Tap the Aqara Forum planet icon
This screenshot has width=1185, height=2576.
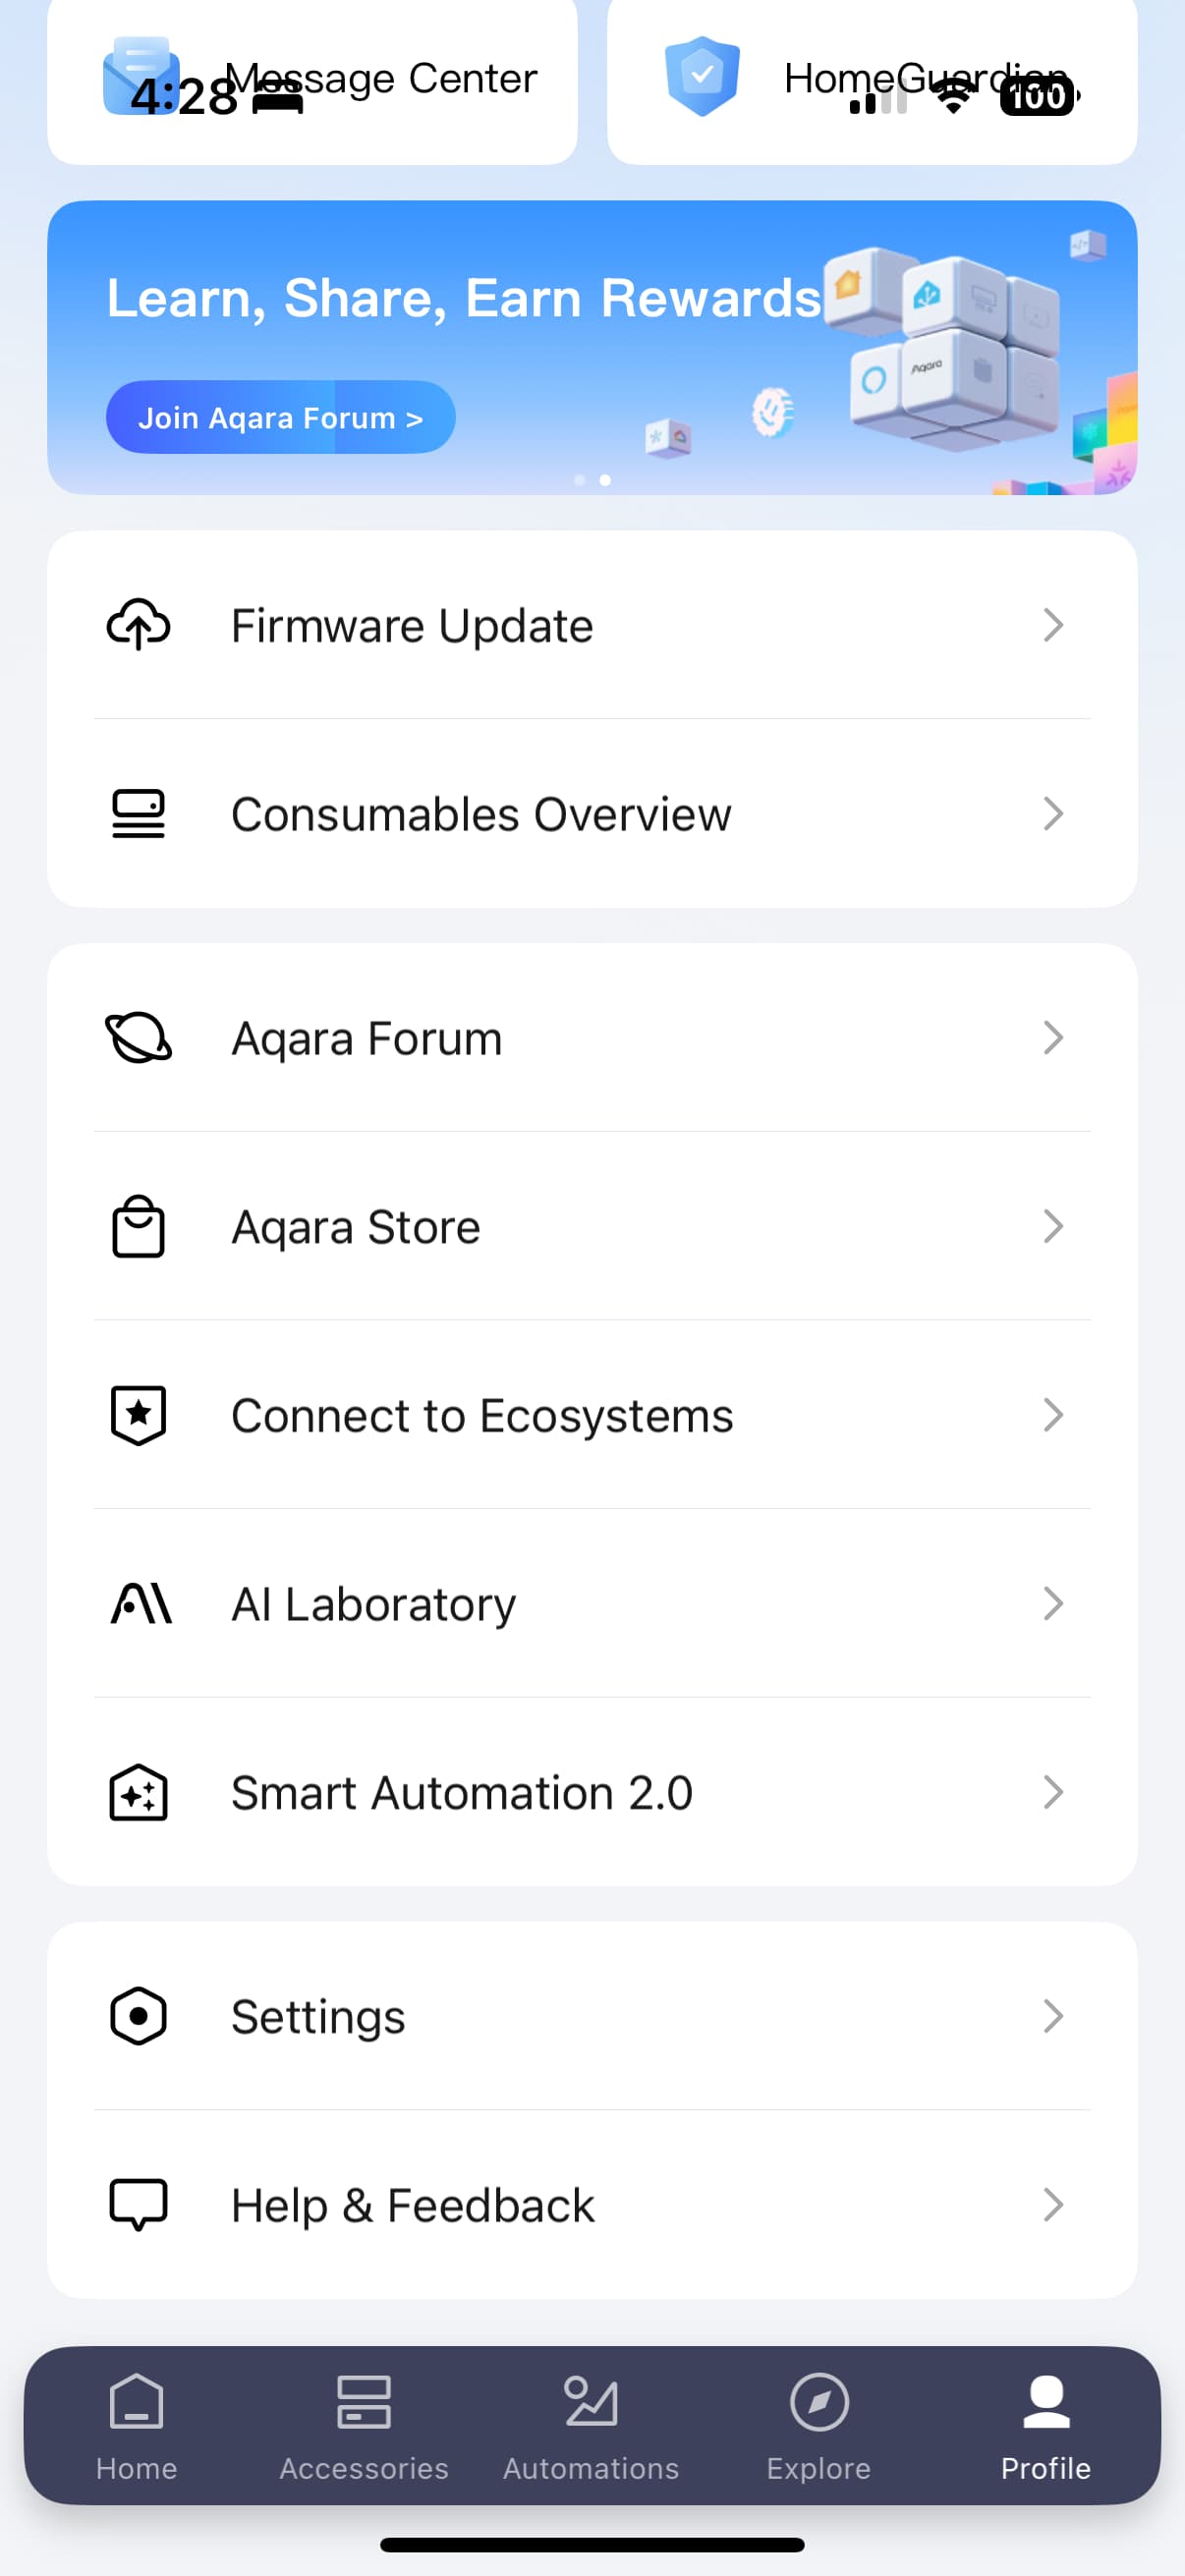tap(138, 1037)
